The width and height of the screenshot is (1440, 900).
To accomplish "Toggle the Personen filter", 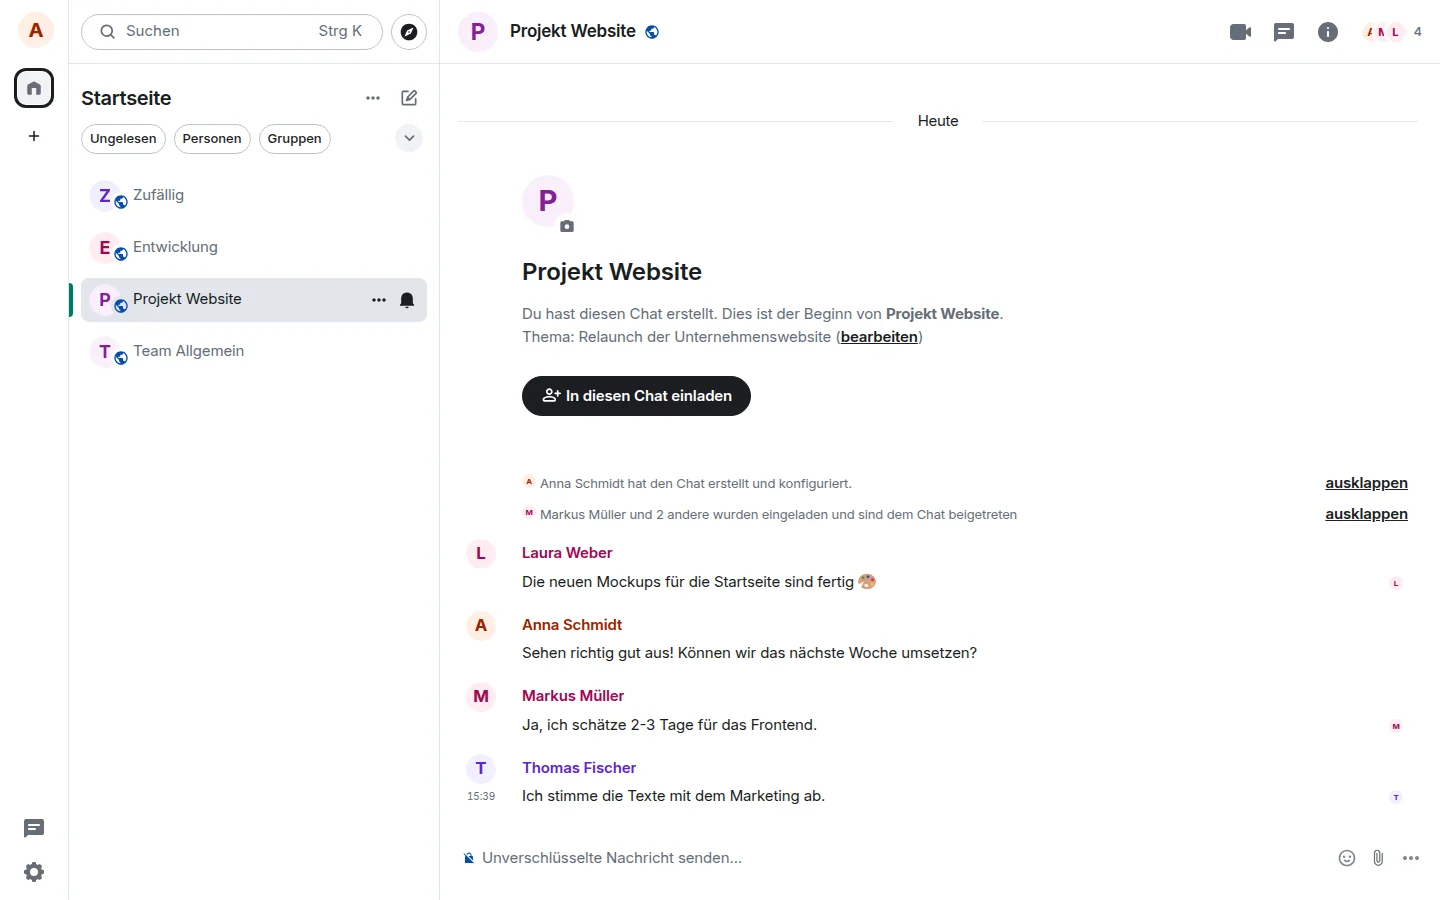I will [x=212, y=139].
